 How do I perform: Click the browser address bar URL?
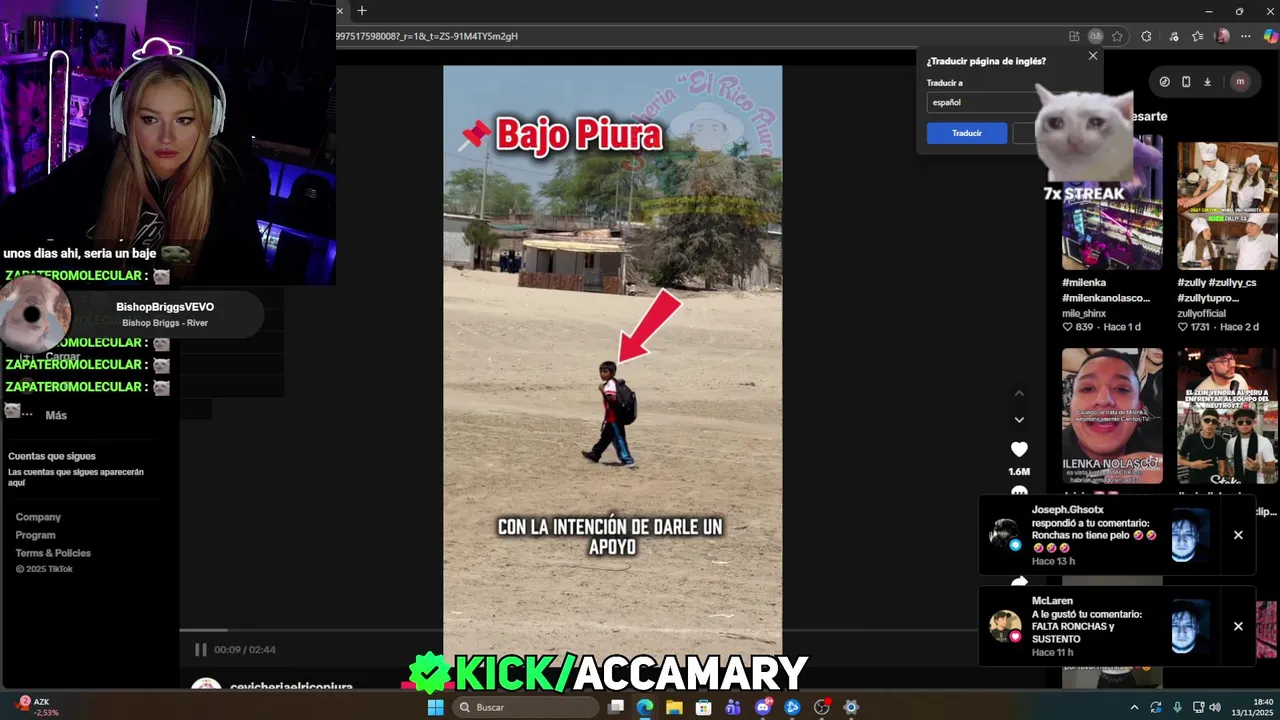pos(427,36)
